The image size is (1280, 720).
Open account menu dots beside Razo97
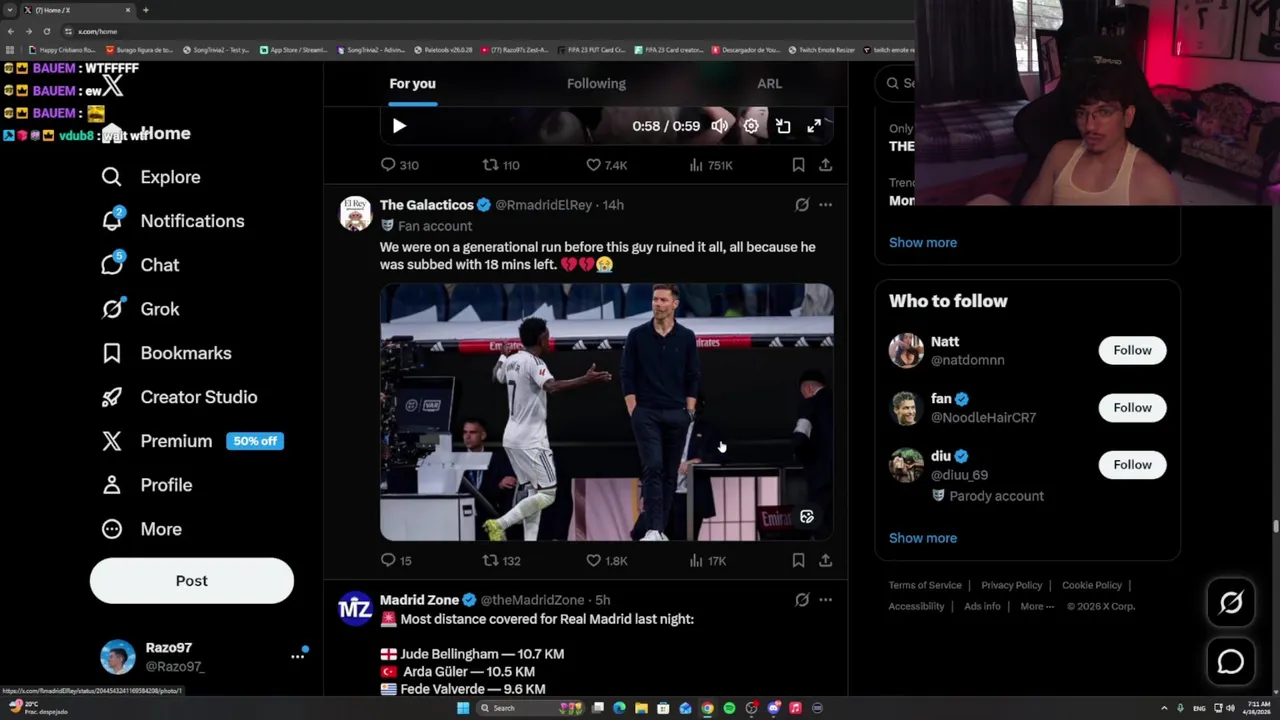pyautogui.click(x=297, y=656)
